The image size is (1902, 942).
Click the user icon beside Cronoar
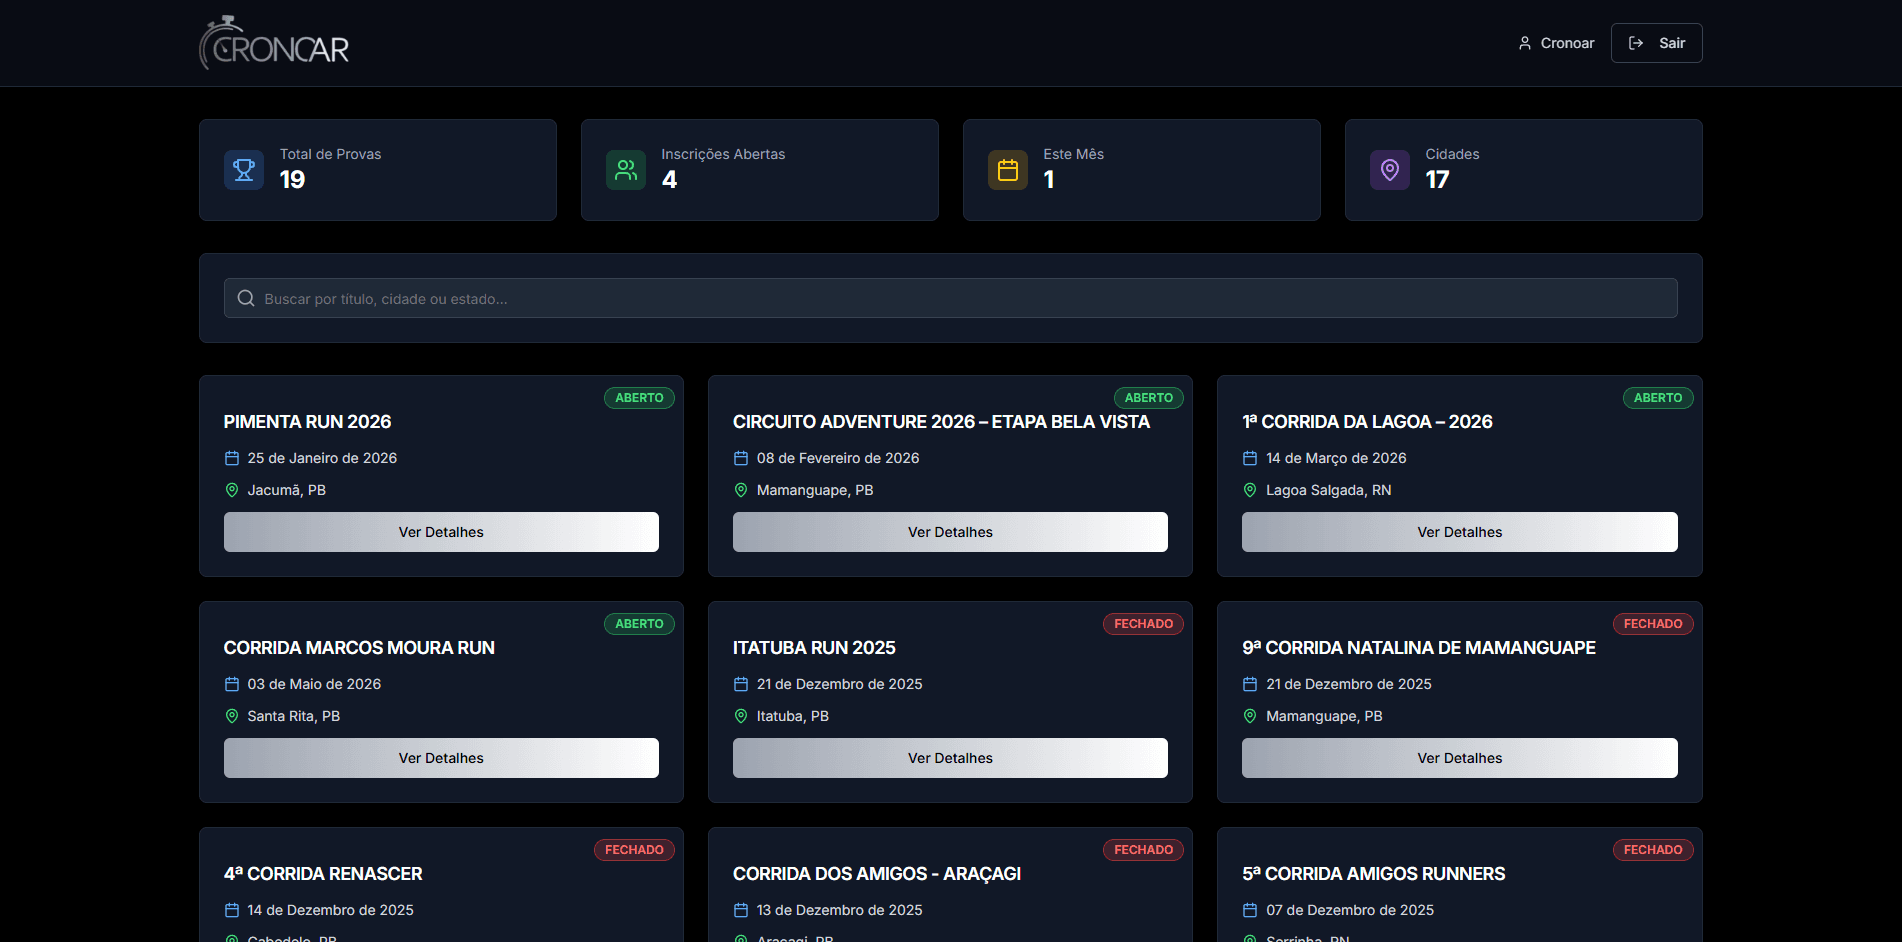[1525, 43]
